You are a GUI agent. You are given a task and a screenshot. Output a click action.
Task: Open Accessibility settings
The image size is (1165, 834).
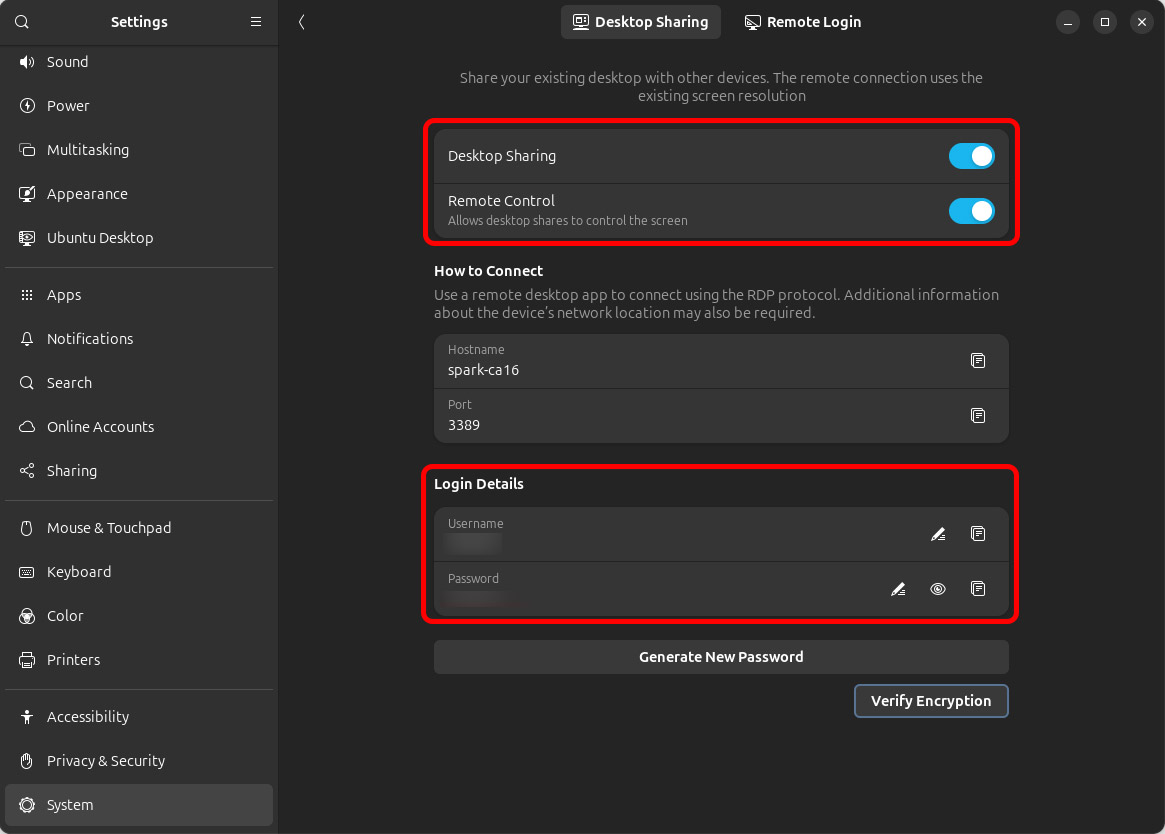point(139,717)
